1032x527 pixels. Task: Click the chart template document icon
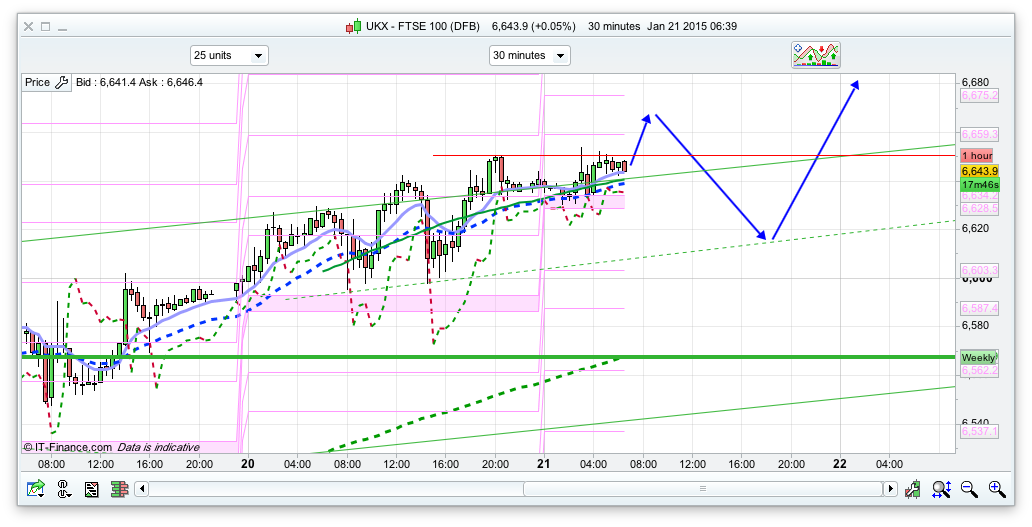point(92,489)
